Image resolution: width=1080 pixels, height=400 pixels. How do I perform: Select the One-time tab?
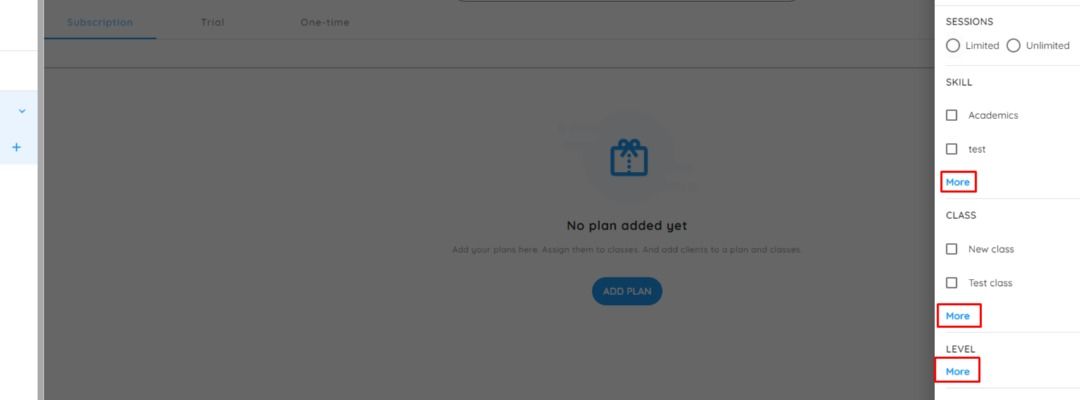point(324,22)
